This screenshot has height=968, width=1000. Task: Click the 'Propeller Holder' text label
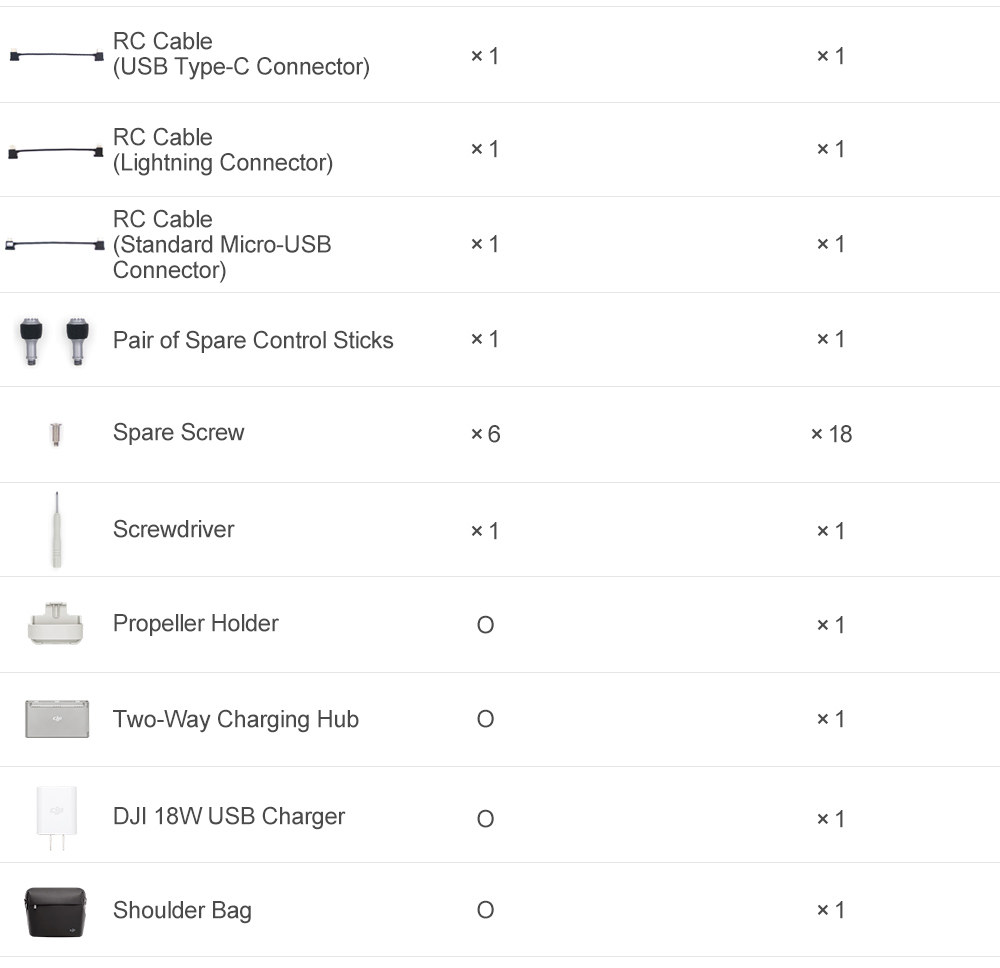195,624
